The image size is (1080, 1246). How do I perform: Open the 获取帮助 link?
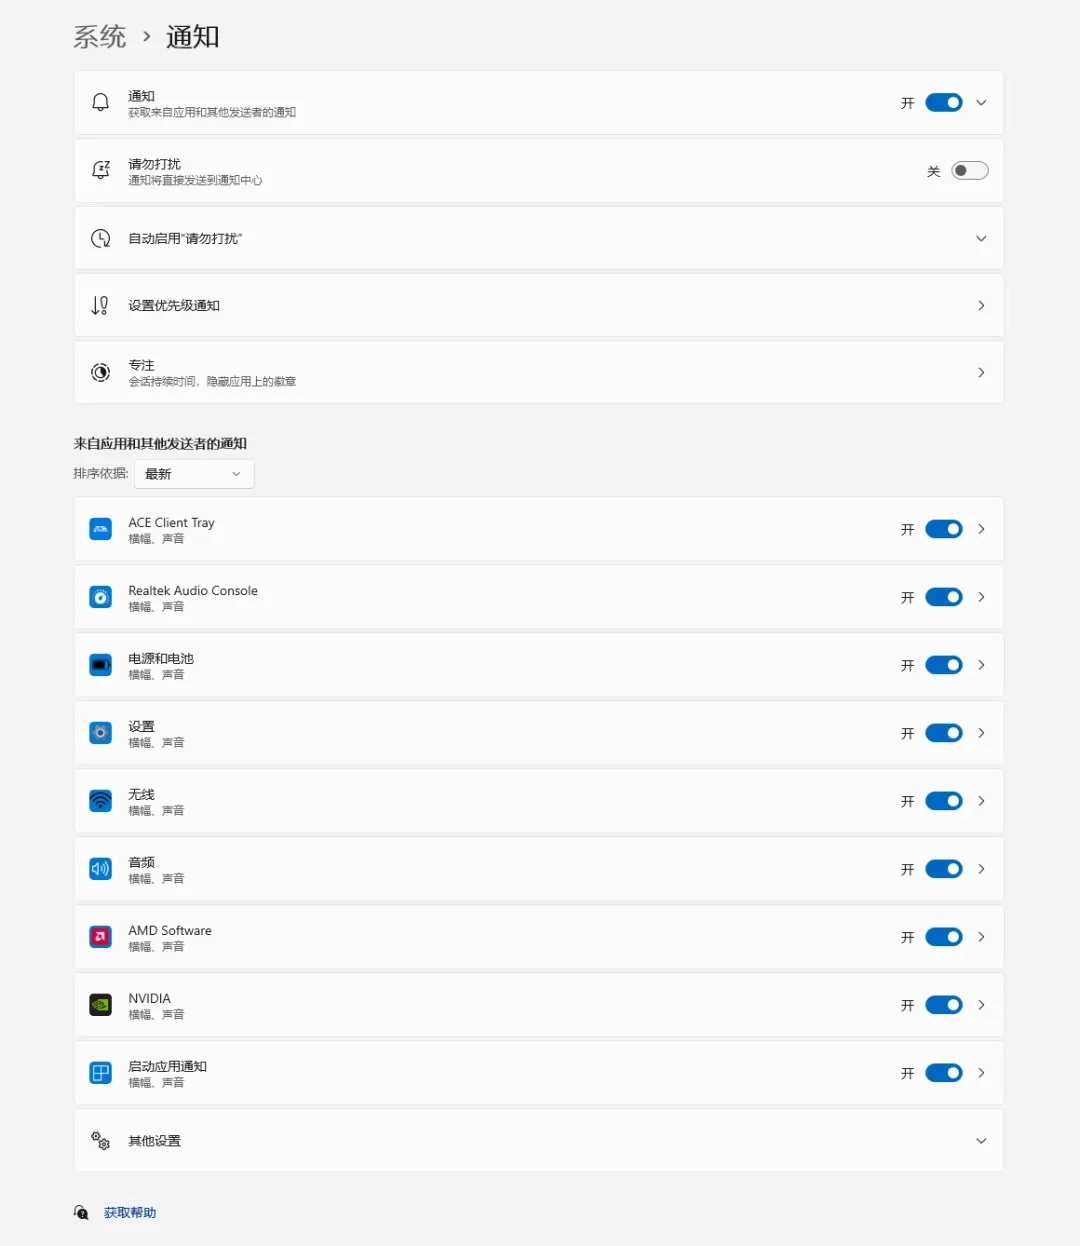coord(130,1213)
